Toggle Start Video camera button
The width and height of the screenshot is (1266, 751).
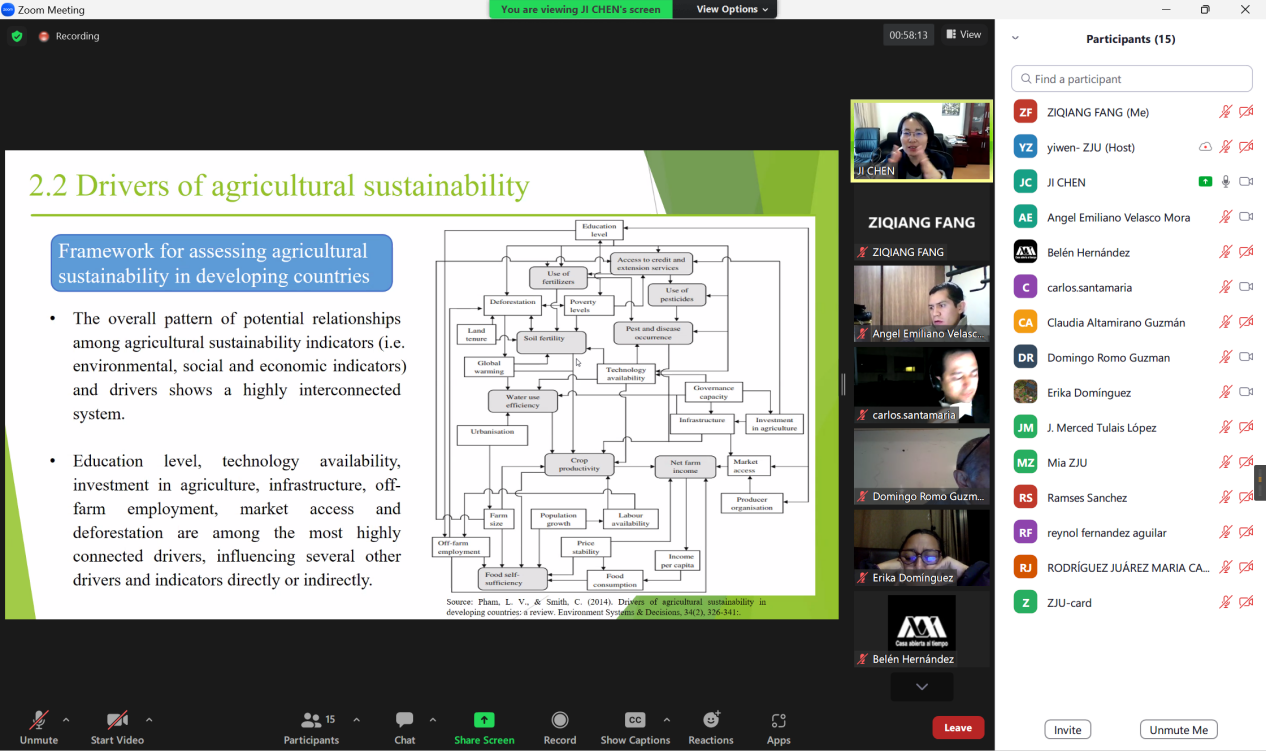(117, 720)
